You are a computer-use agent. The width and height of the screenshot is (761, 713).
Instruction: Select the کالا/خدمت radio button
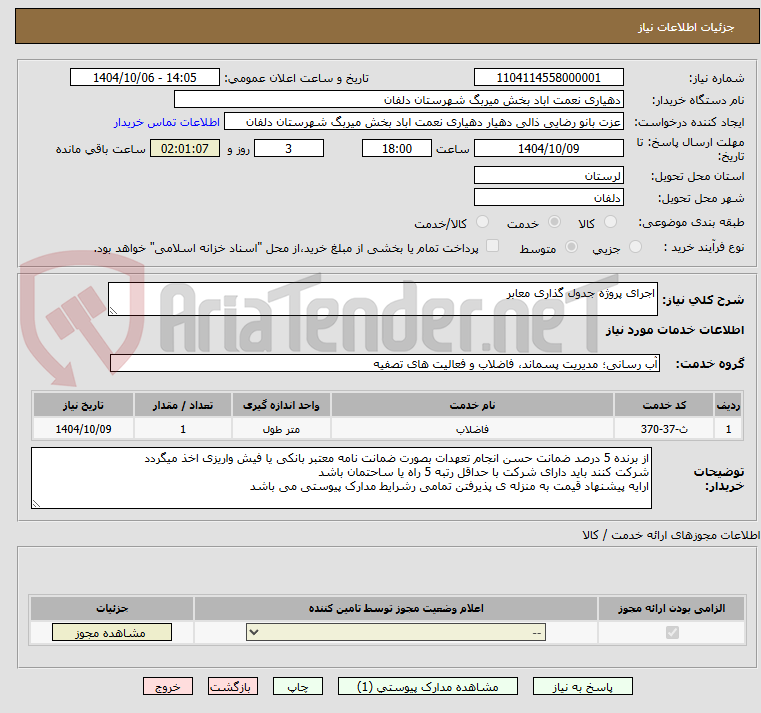pyautogui.click(x=482, y=222)
